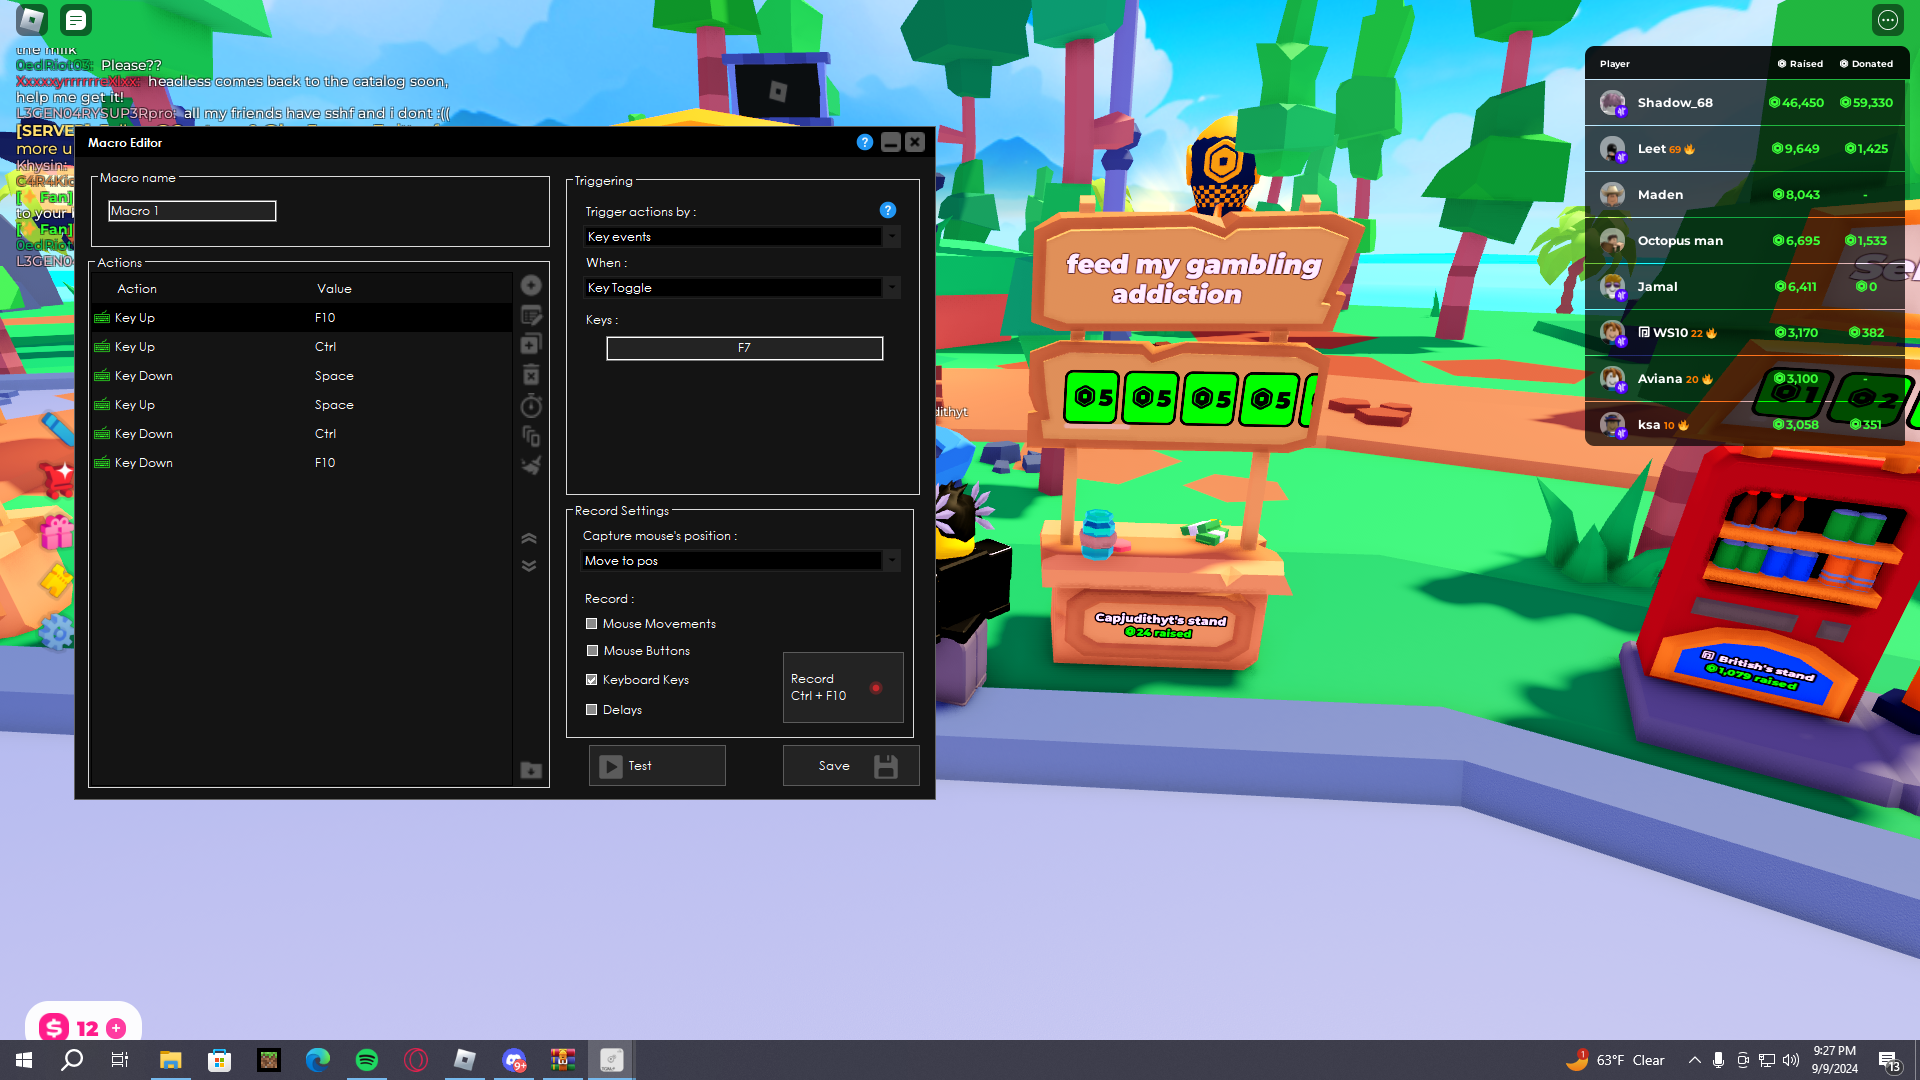Enable the Delays checkbox

tap(592, 709)
